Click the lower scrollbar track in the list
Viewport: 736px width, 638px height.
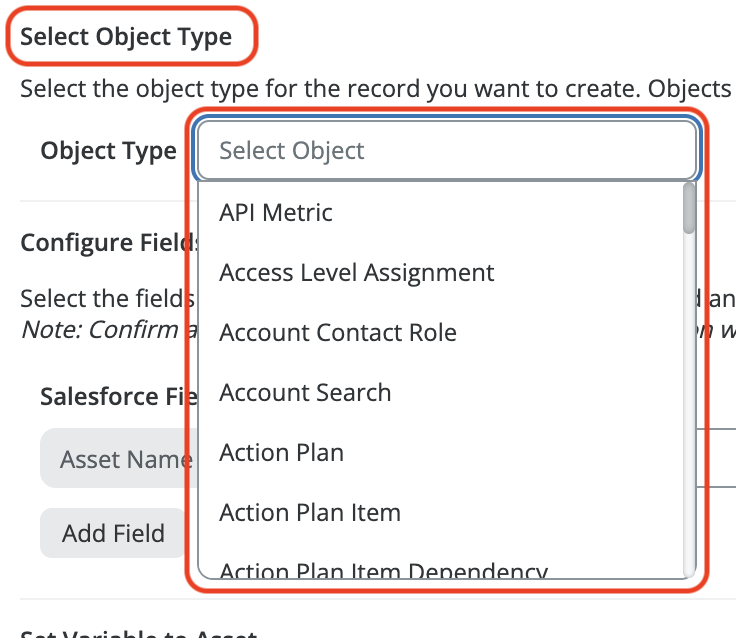(x=689, y=450)
